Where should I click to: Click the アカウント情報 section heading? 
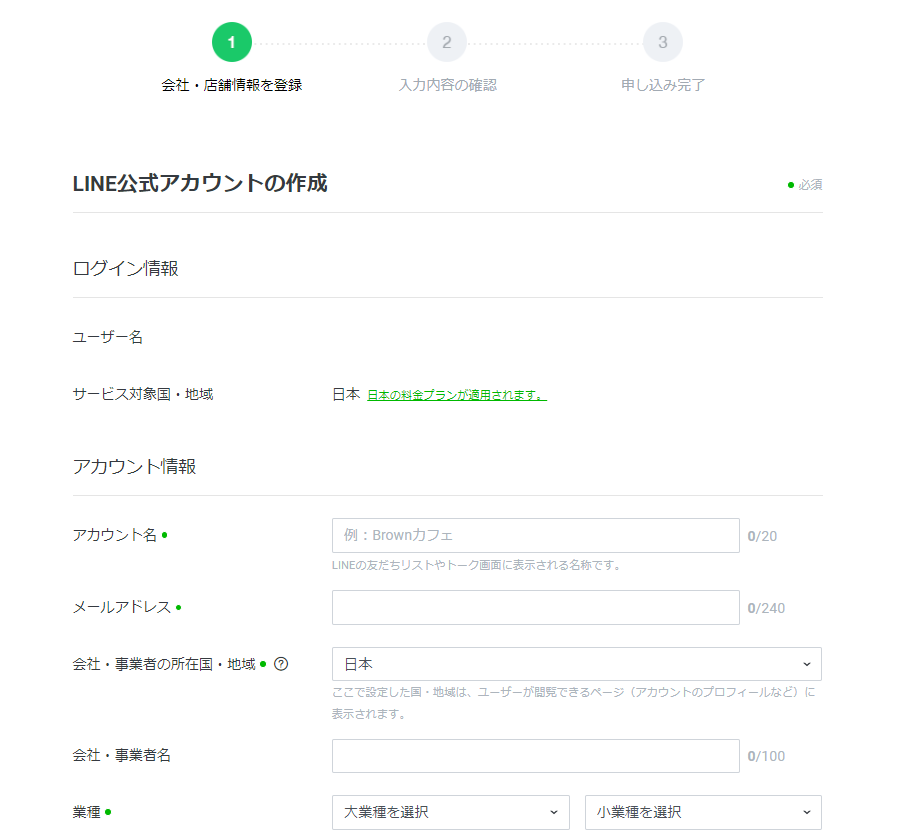tap(134, 466)
